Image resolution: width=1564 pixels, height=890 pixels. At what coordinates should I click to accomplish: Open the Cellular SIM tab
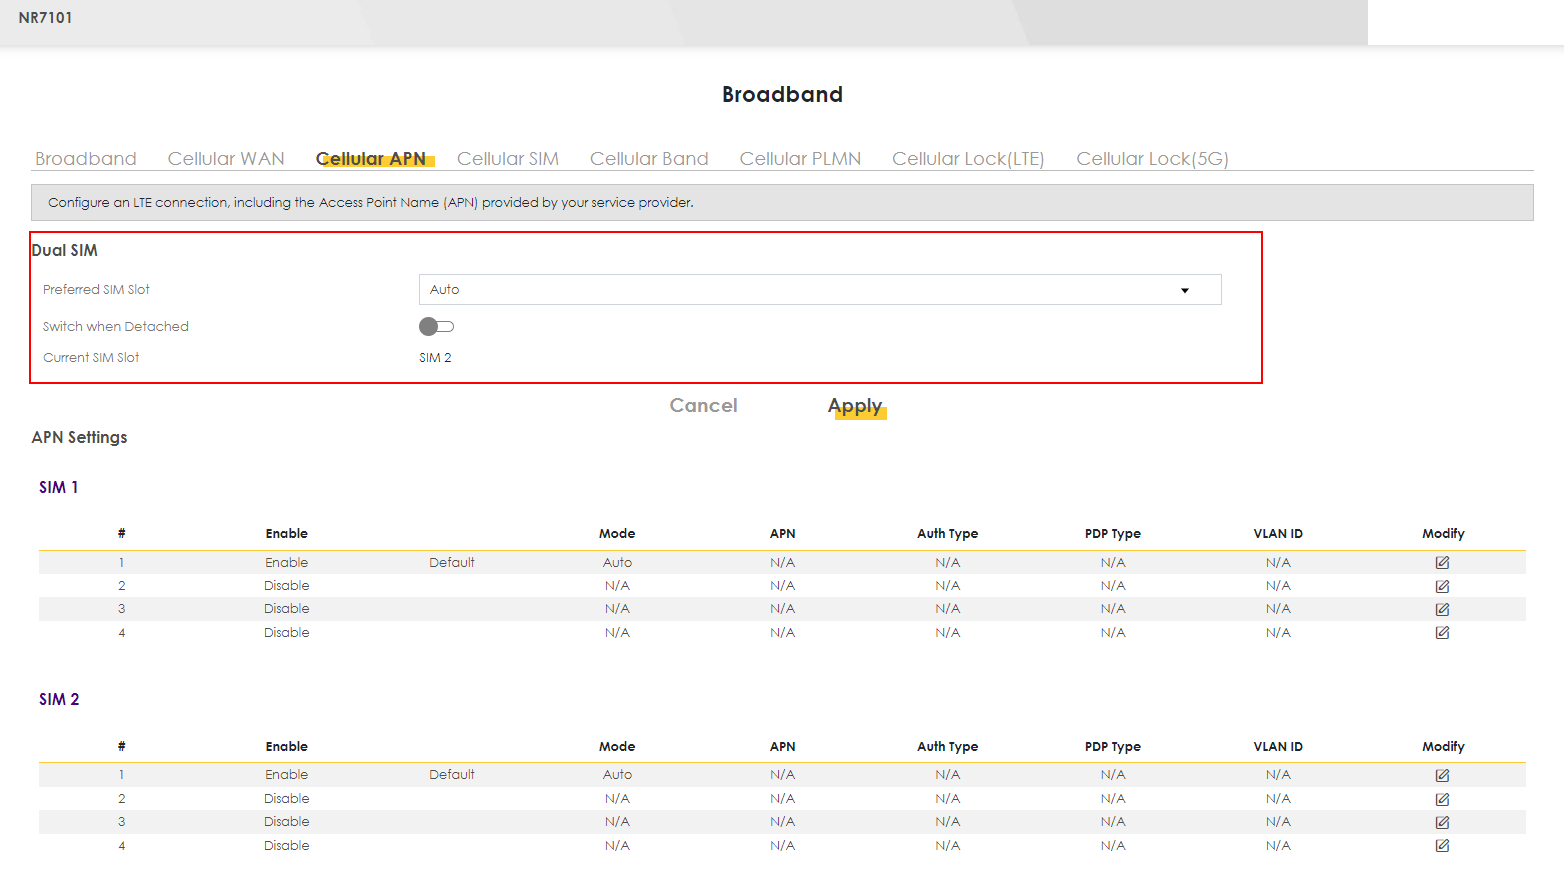pos(507,159)
